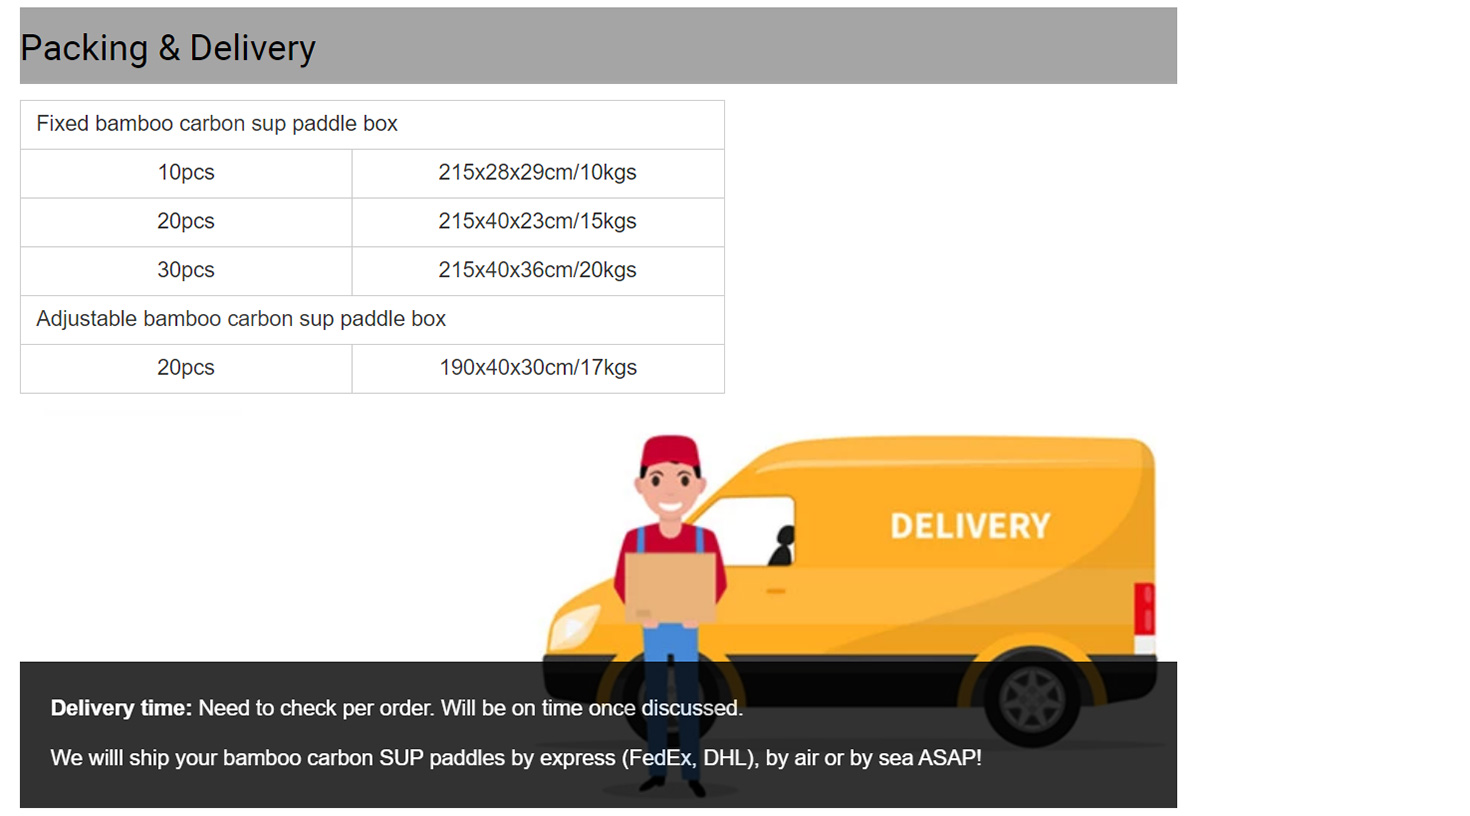Click the driver silhouette in van window
1470x816 pixels.
pyautogui.click(x=783, y=545)
